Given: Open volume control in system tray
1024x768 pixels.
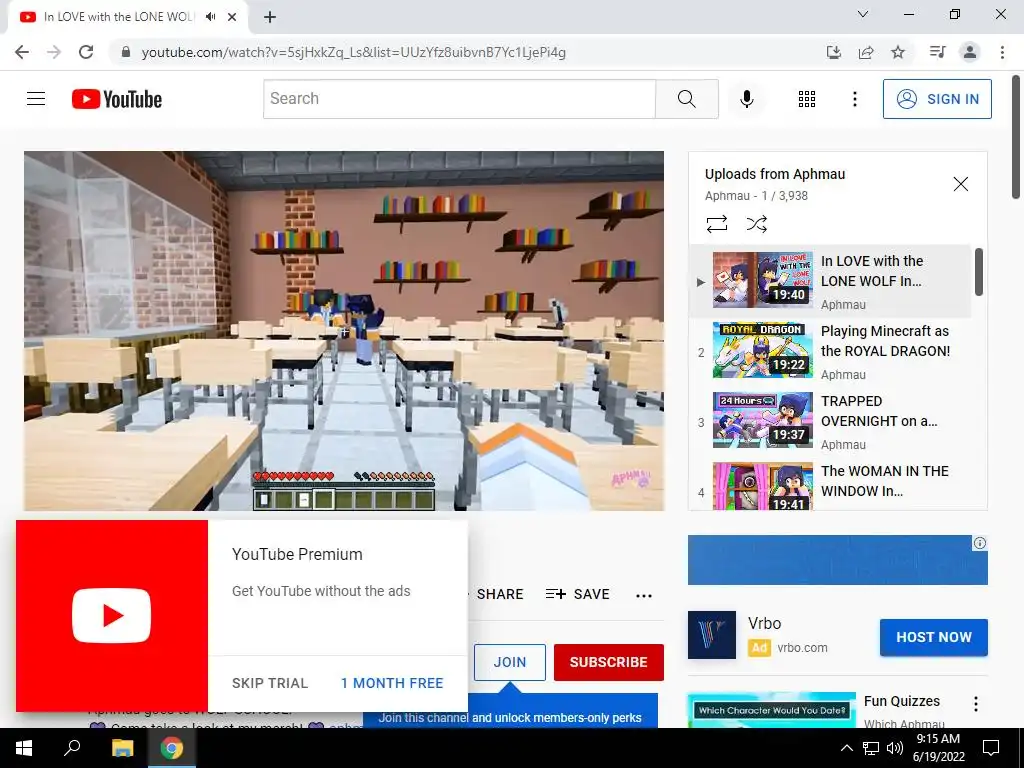Looking at the screenshot, I should point(895,748).
